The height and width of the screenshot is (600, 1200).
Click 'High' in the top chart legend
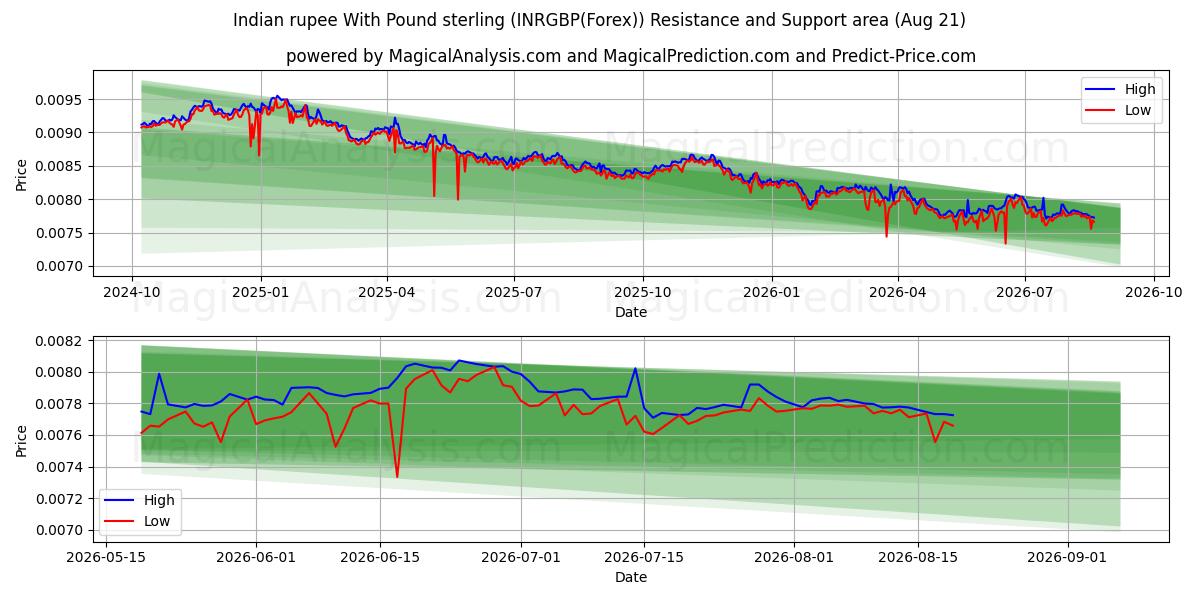point(1140,89)
